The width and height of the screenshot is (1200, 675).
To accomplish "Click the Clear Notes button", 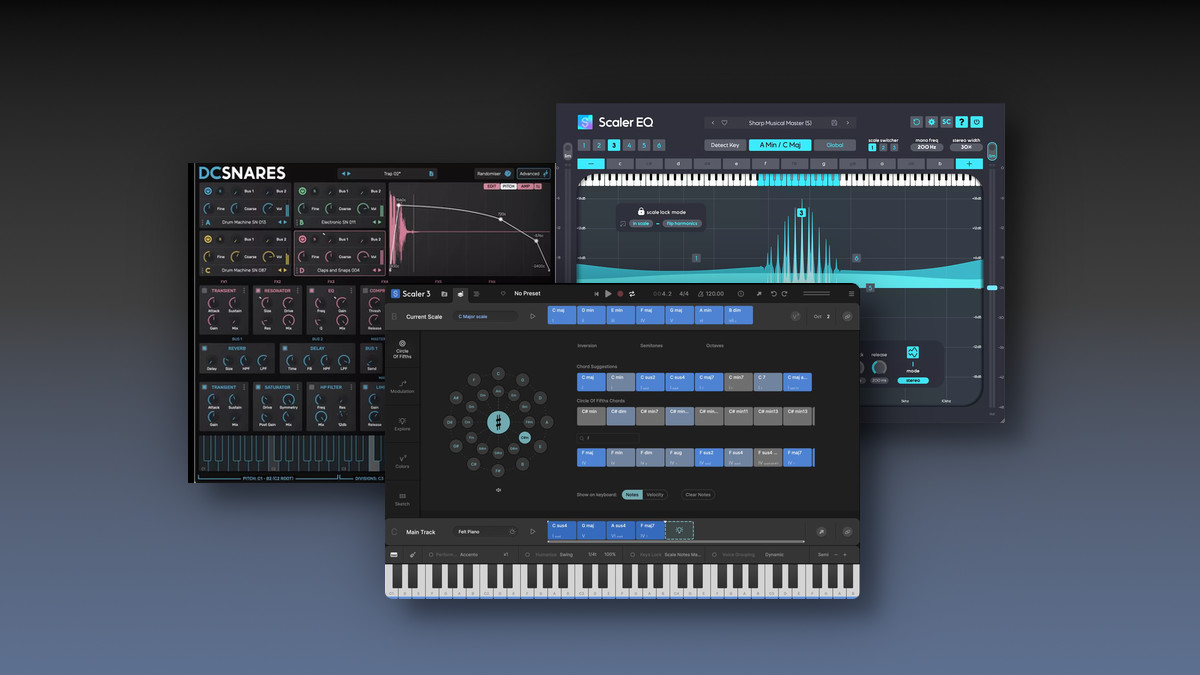I will 697,495.
